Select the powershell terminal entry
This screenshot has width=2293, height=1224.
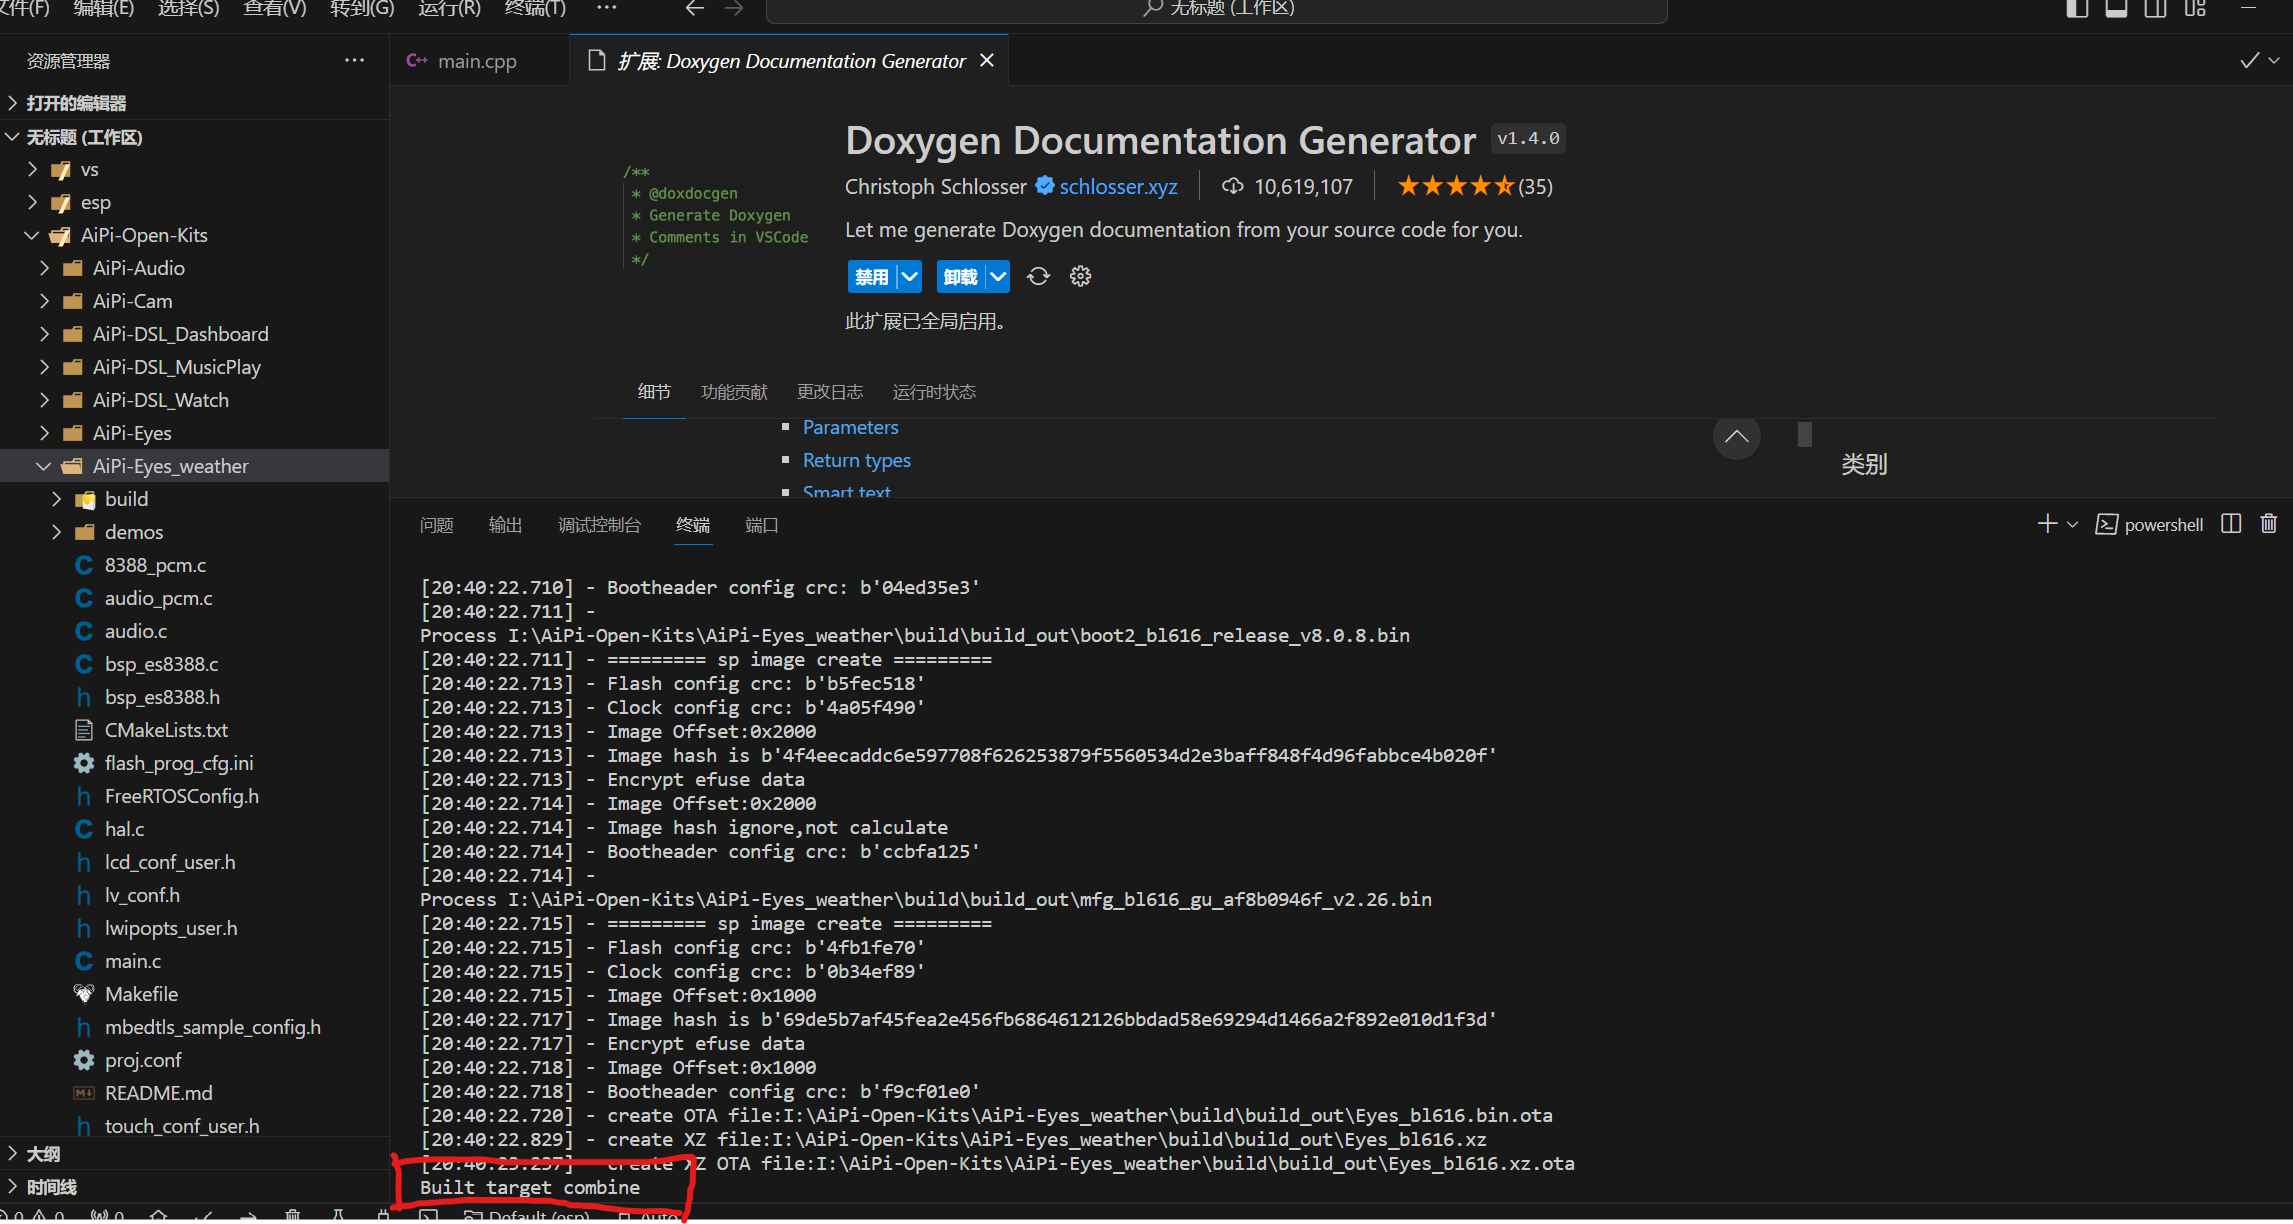[x=2149, y=524]
